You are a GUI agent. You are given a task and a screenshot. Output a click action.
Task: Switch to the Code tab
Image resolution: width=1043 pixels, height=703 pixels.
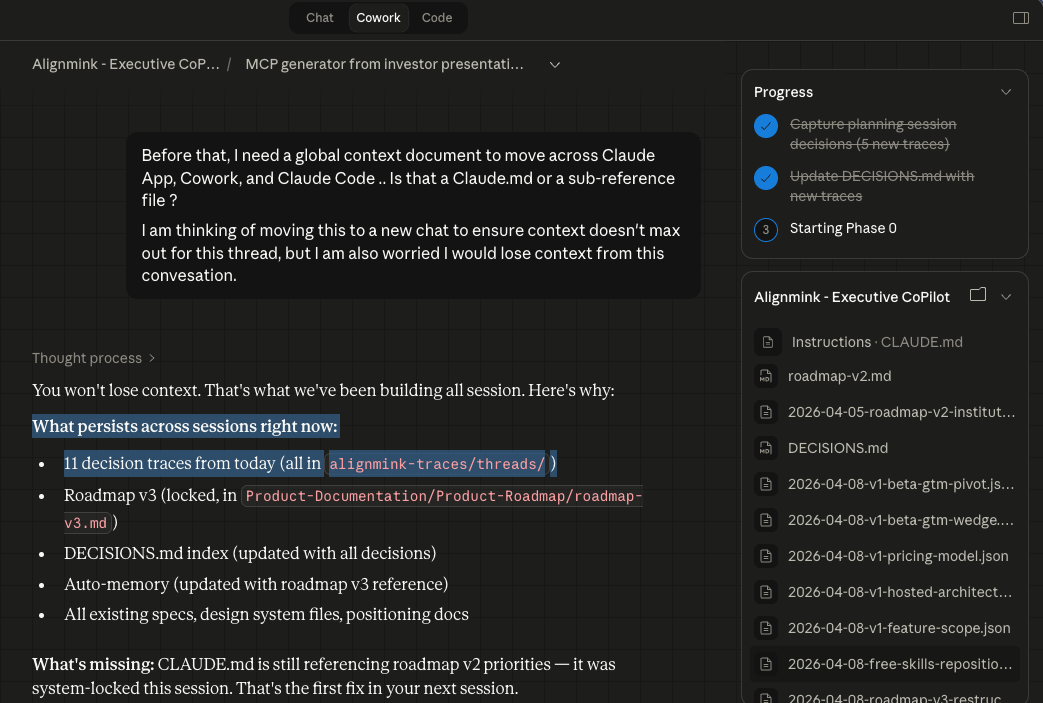[436, 18]
